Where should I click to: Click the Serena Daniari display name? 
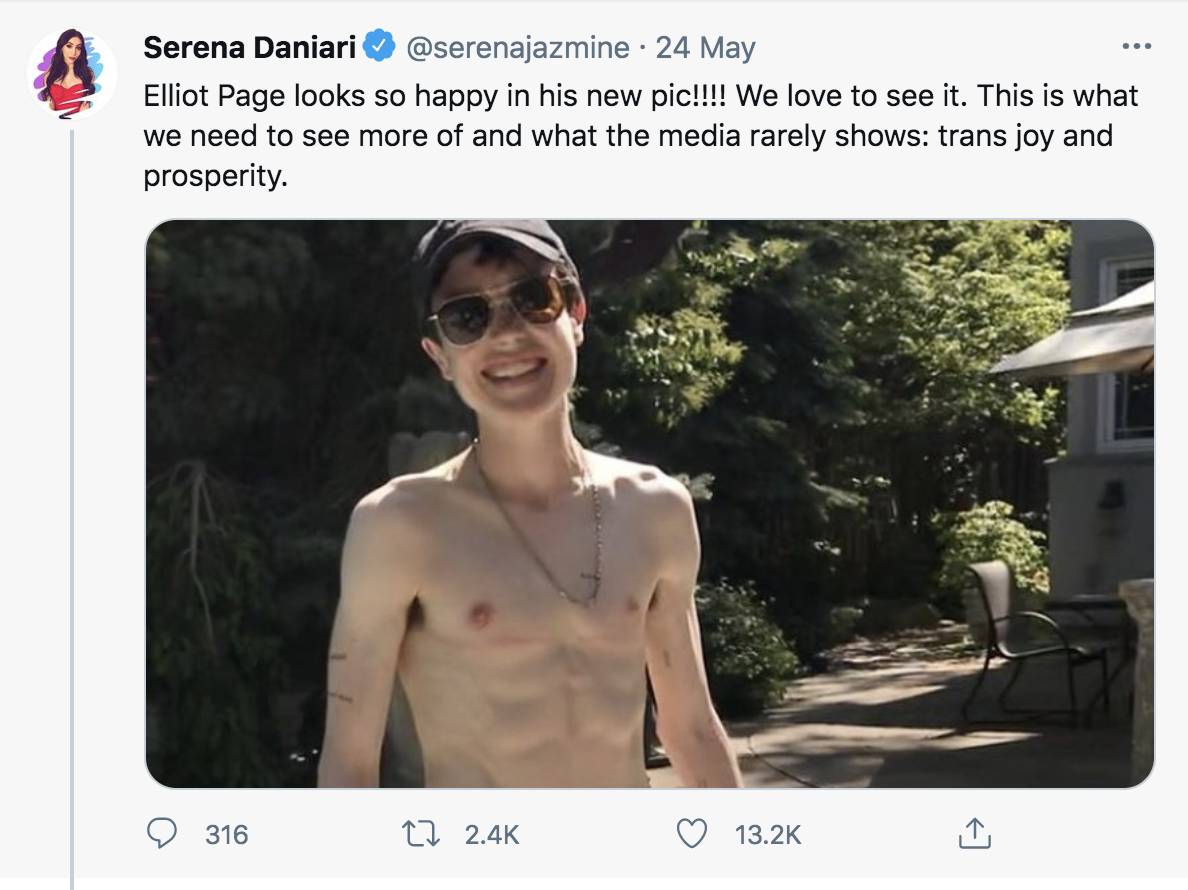(249, 47)
